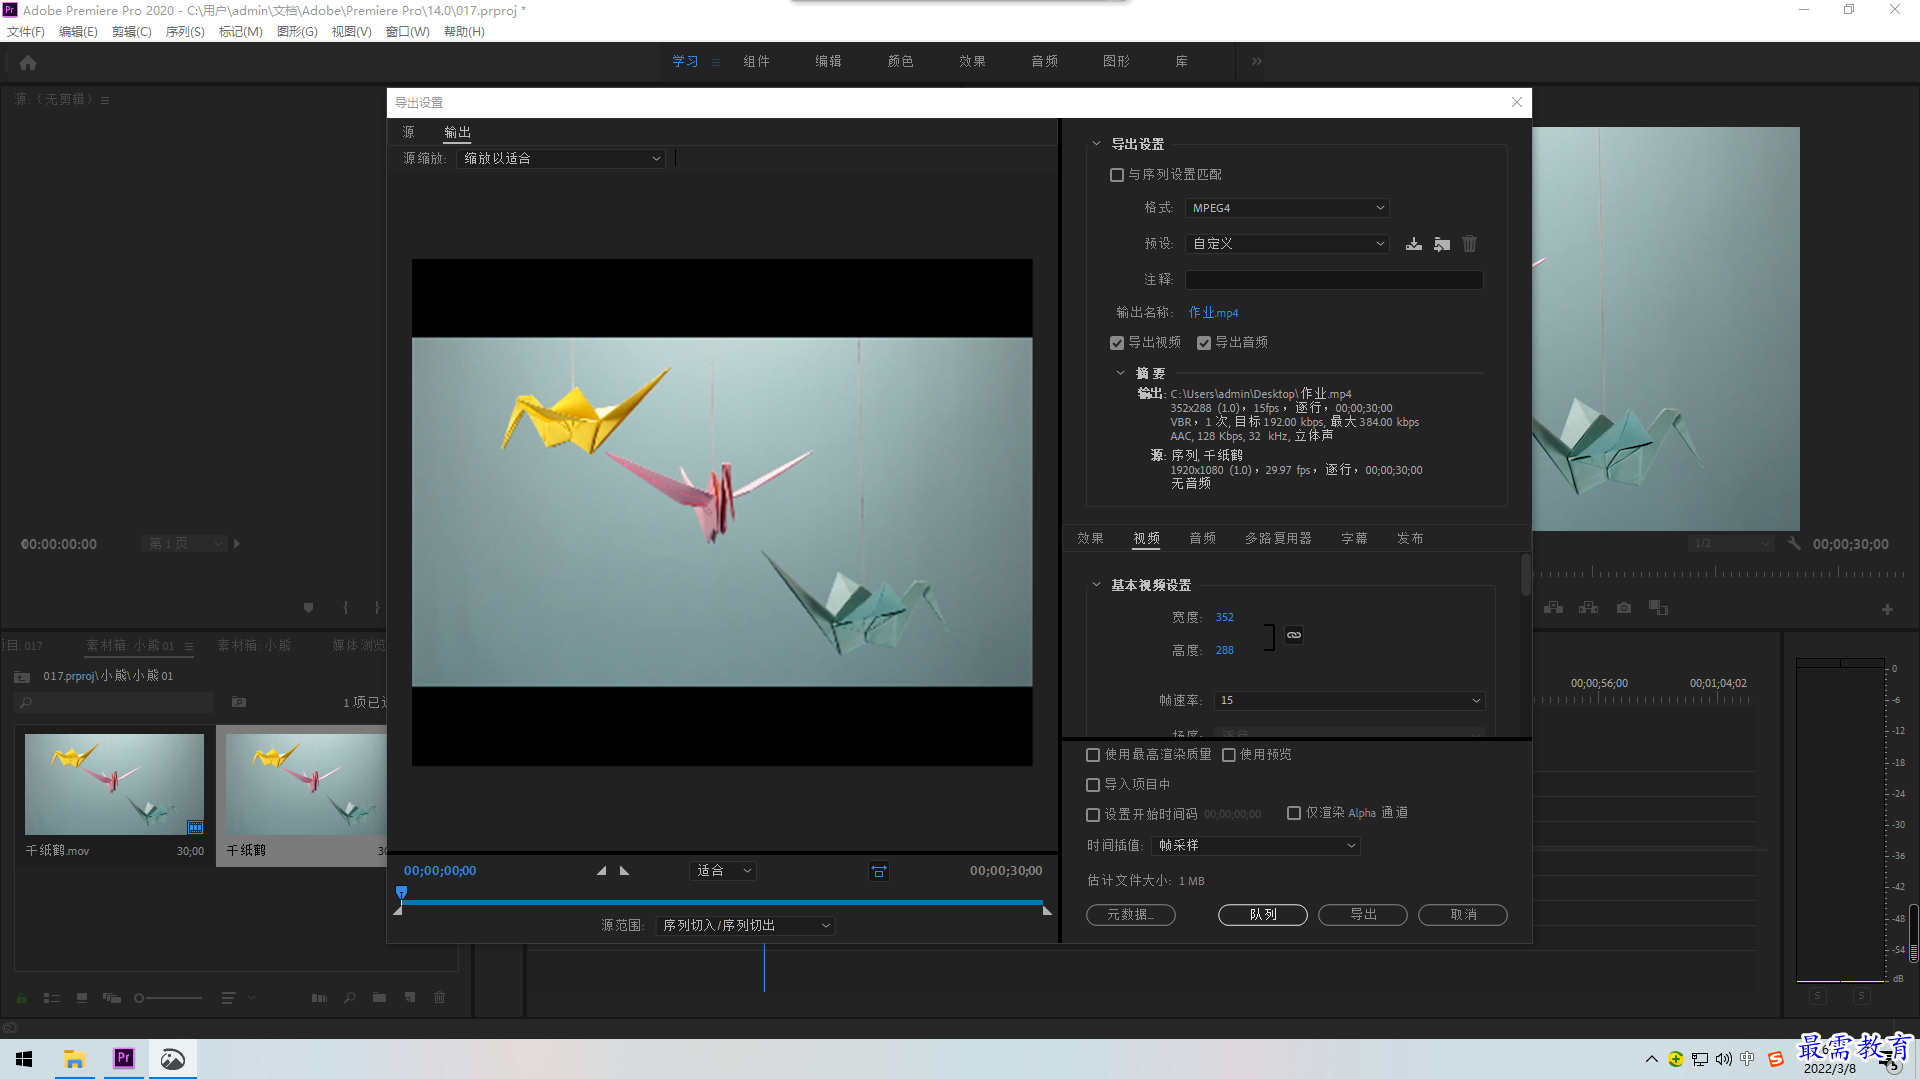Click the Delete Preset trash icon
The height and width of the screenshot is (1079, 1920).
tap(1469, 244)
